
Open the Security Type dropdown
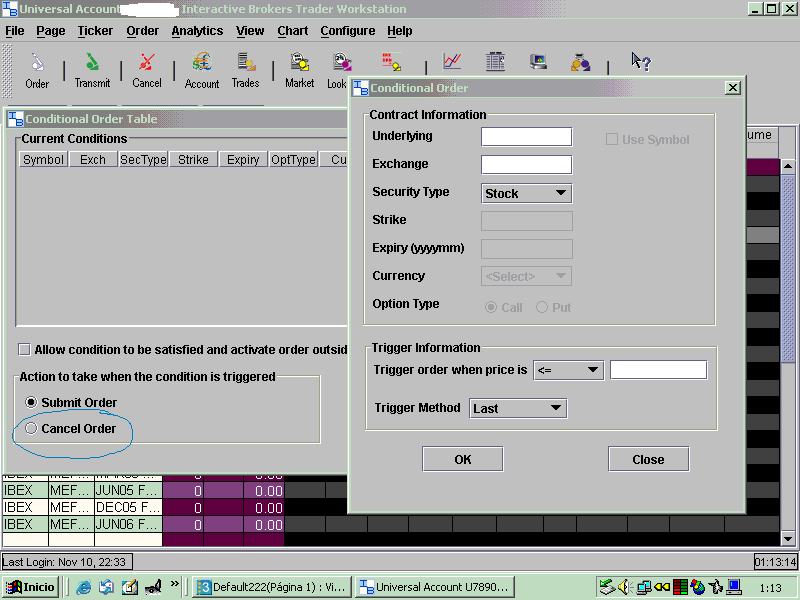pos(527,193)
